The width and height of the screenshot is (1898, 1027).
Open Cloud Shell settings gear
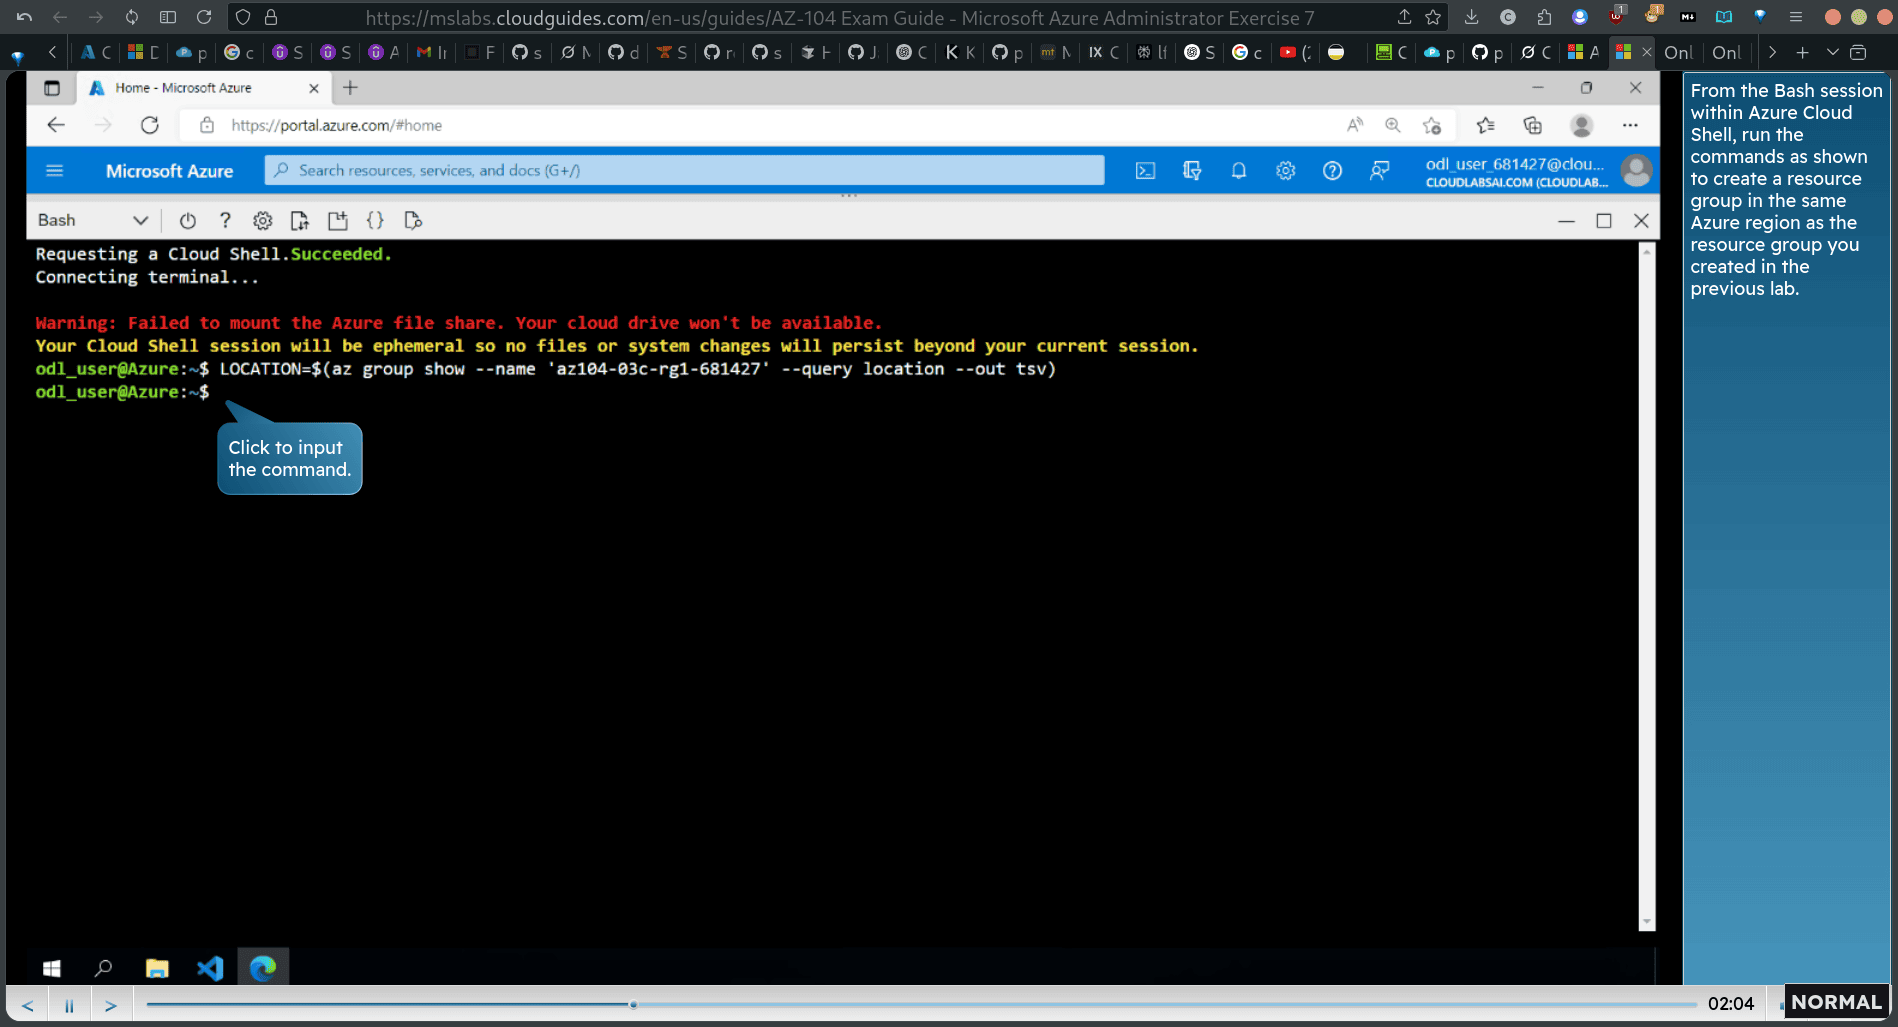(x=262, y=221)
